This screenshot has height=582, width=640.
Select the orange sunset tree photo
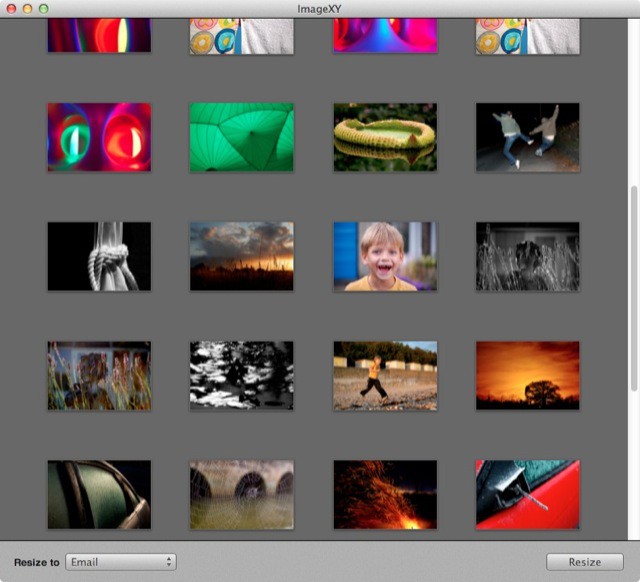527,375
